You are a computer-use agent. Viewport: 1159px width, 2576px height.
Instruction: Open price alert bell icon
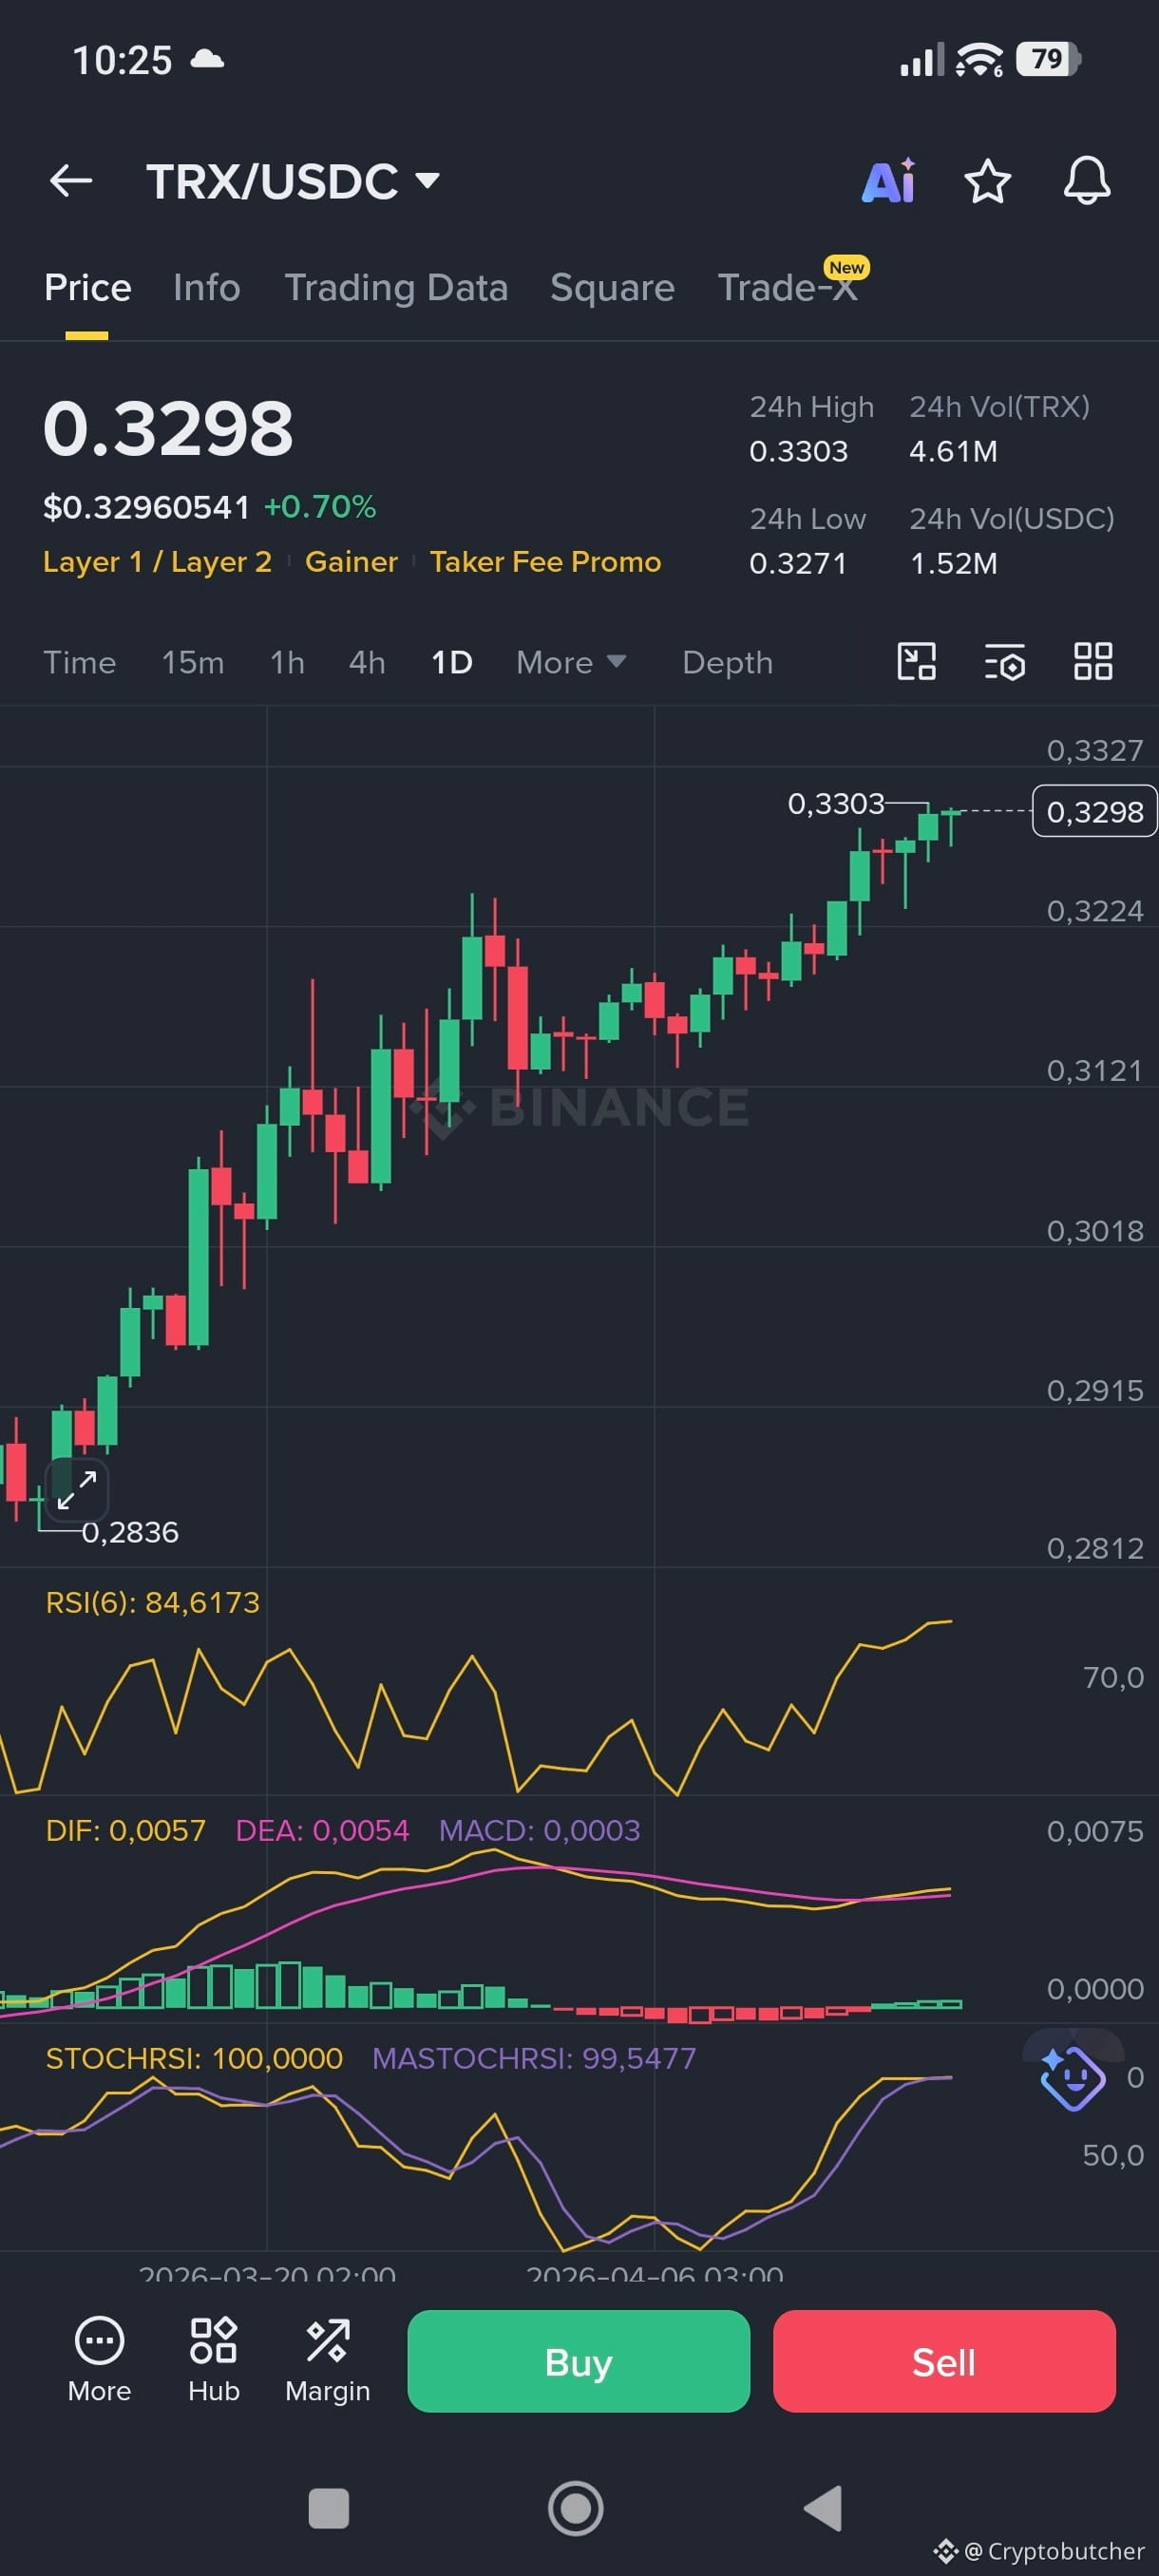coord(1086,181)
